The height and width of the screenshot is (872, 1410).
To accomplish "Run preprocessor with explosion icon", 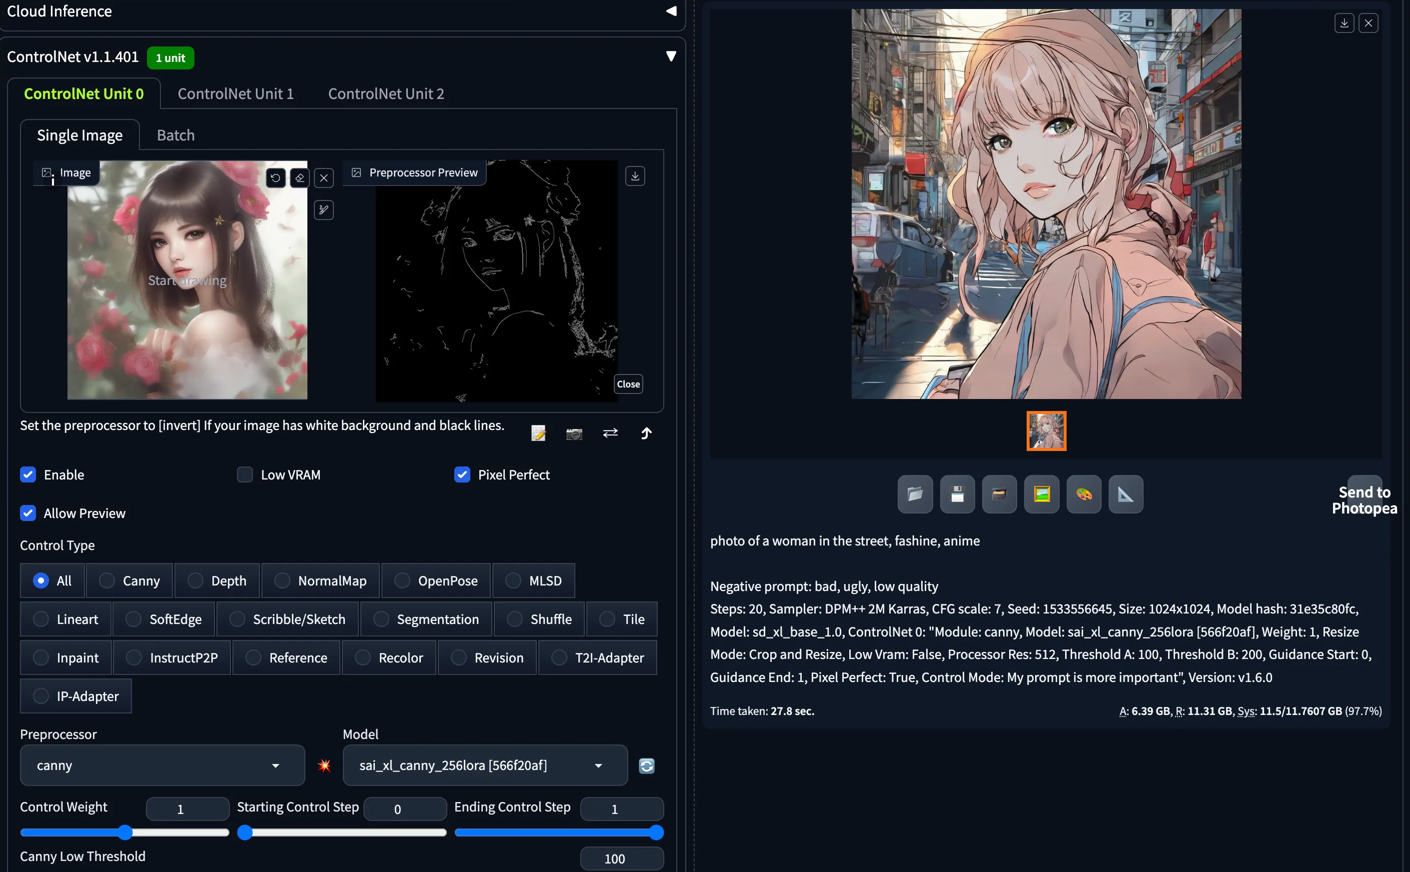I will [x=323, y=765].
